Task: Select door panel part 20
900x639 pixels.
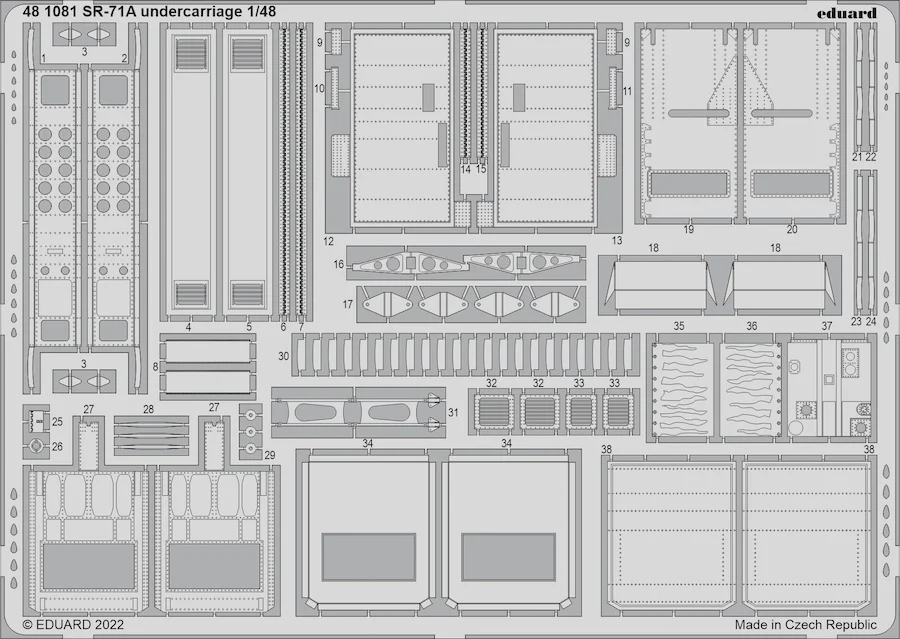Action: pyautogui.click(x=791, y=123)
